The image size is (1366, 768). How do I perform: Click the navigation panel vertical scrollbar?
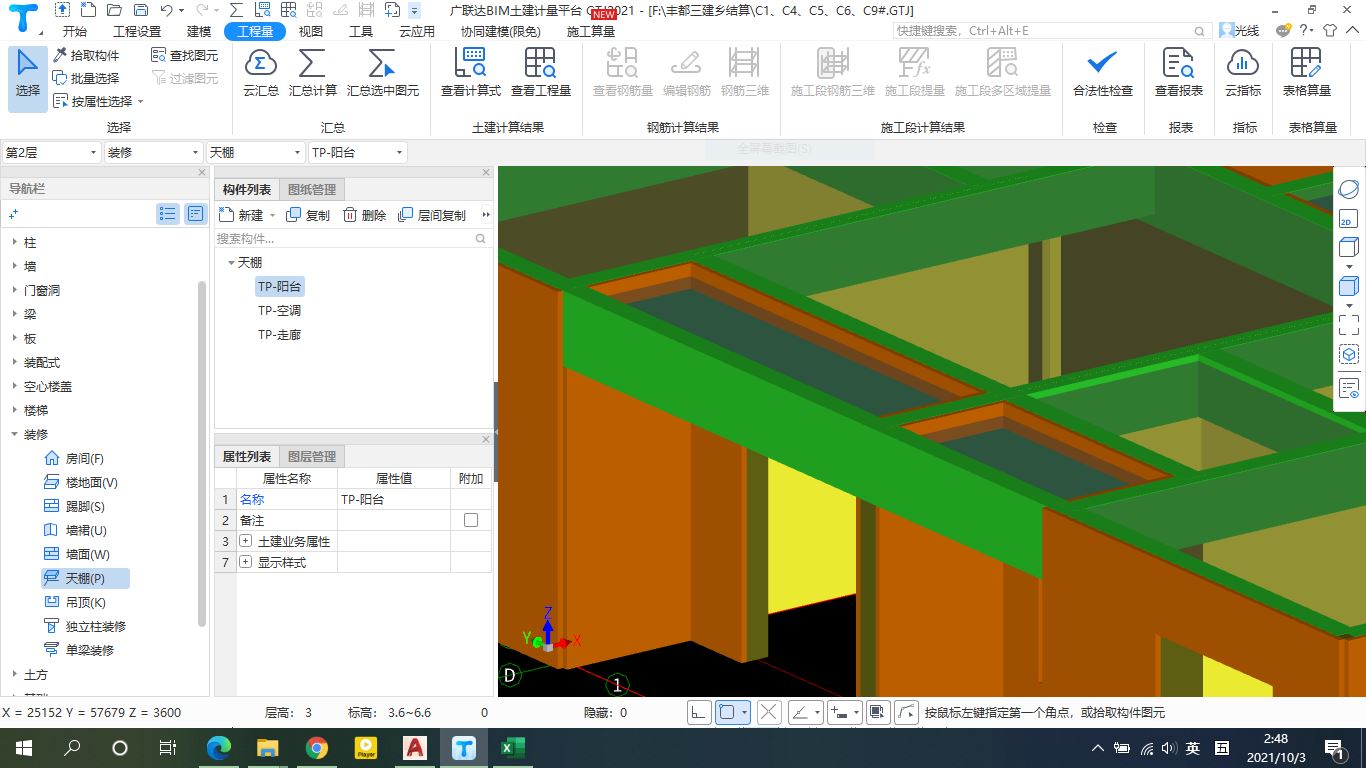click(203, 453)
